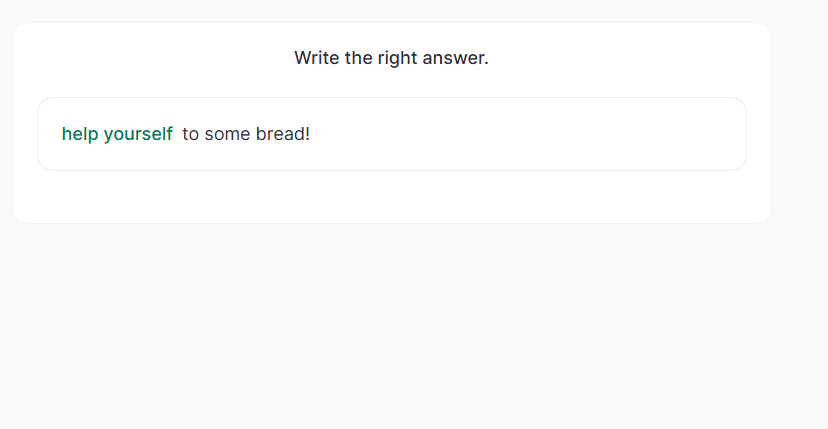The image size is (828, 429).
Task: Click the green "help yourself" answer field
Action: 117,134
